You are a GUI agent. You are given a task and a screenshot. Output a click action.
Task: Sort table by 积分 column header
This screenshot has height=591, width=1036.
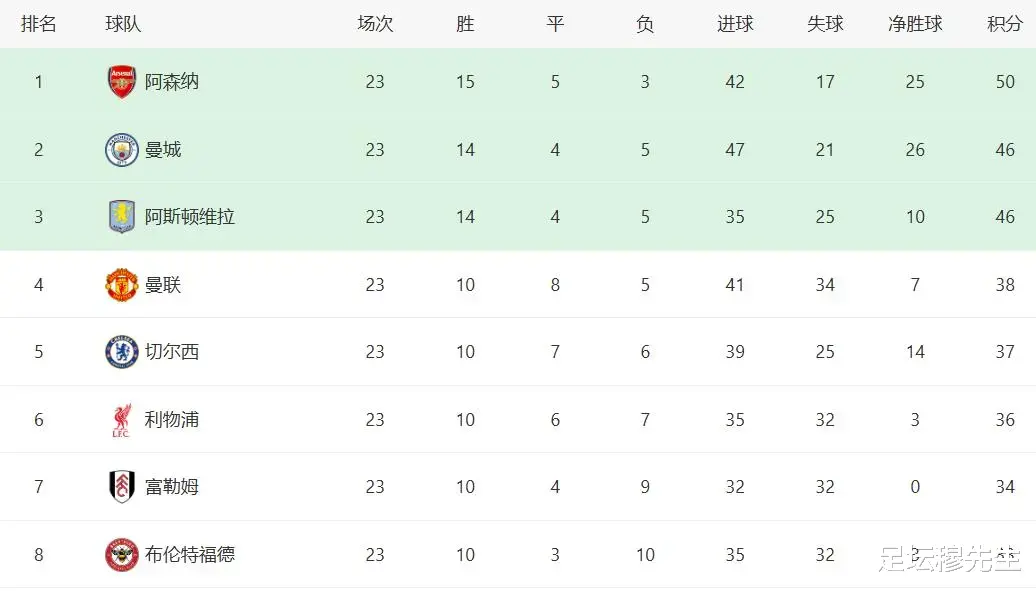coord(1004,24)
